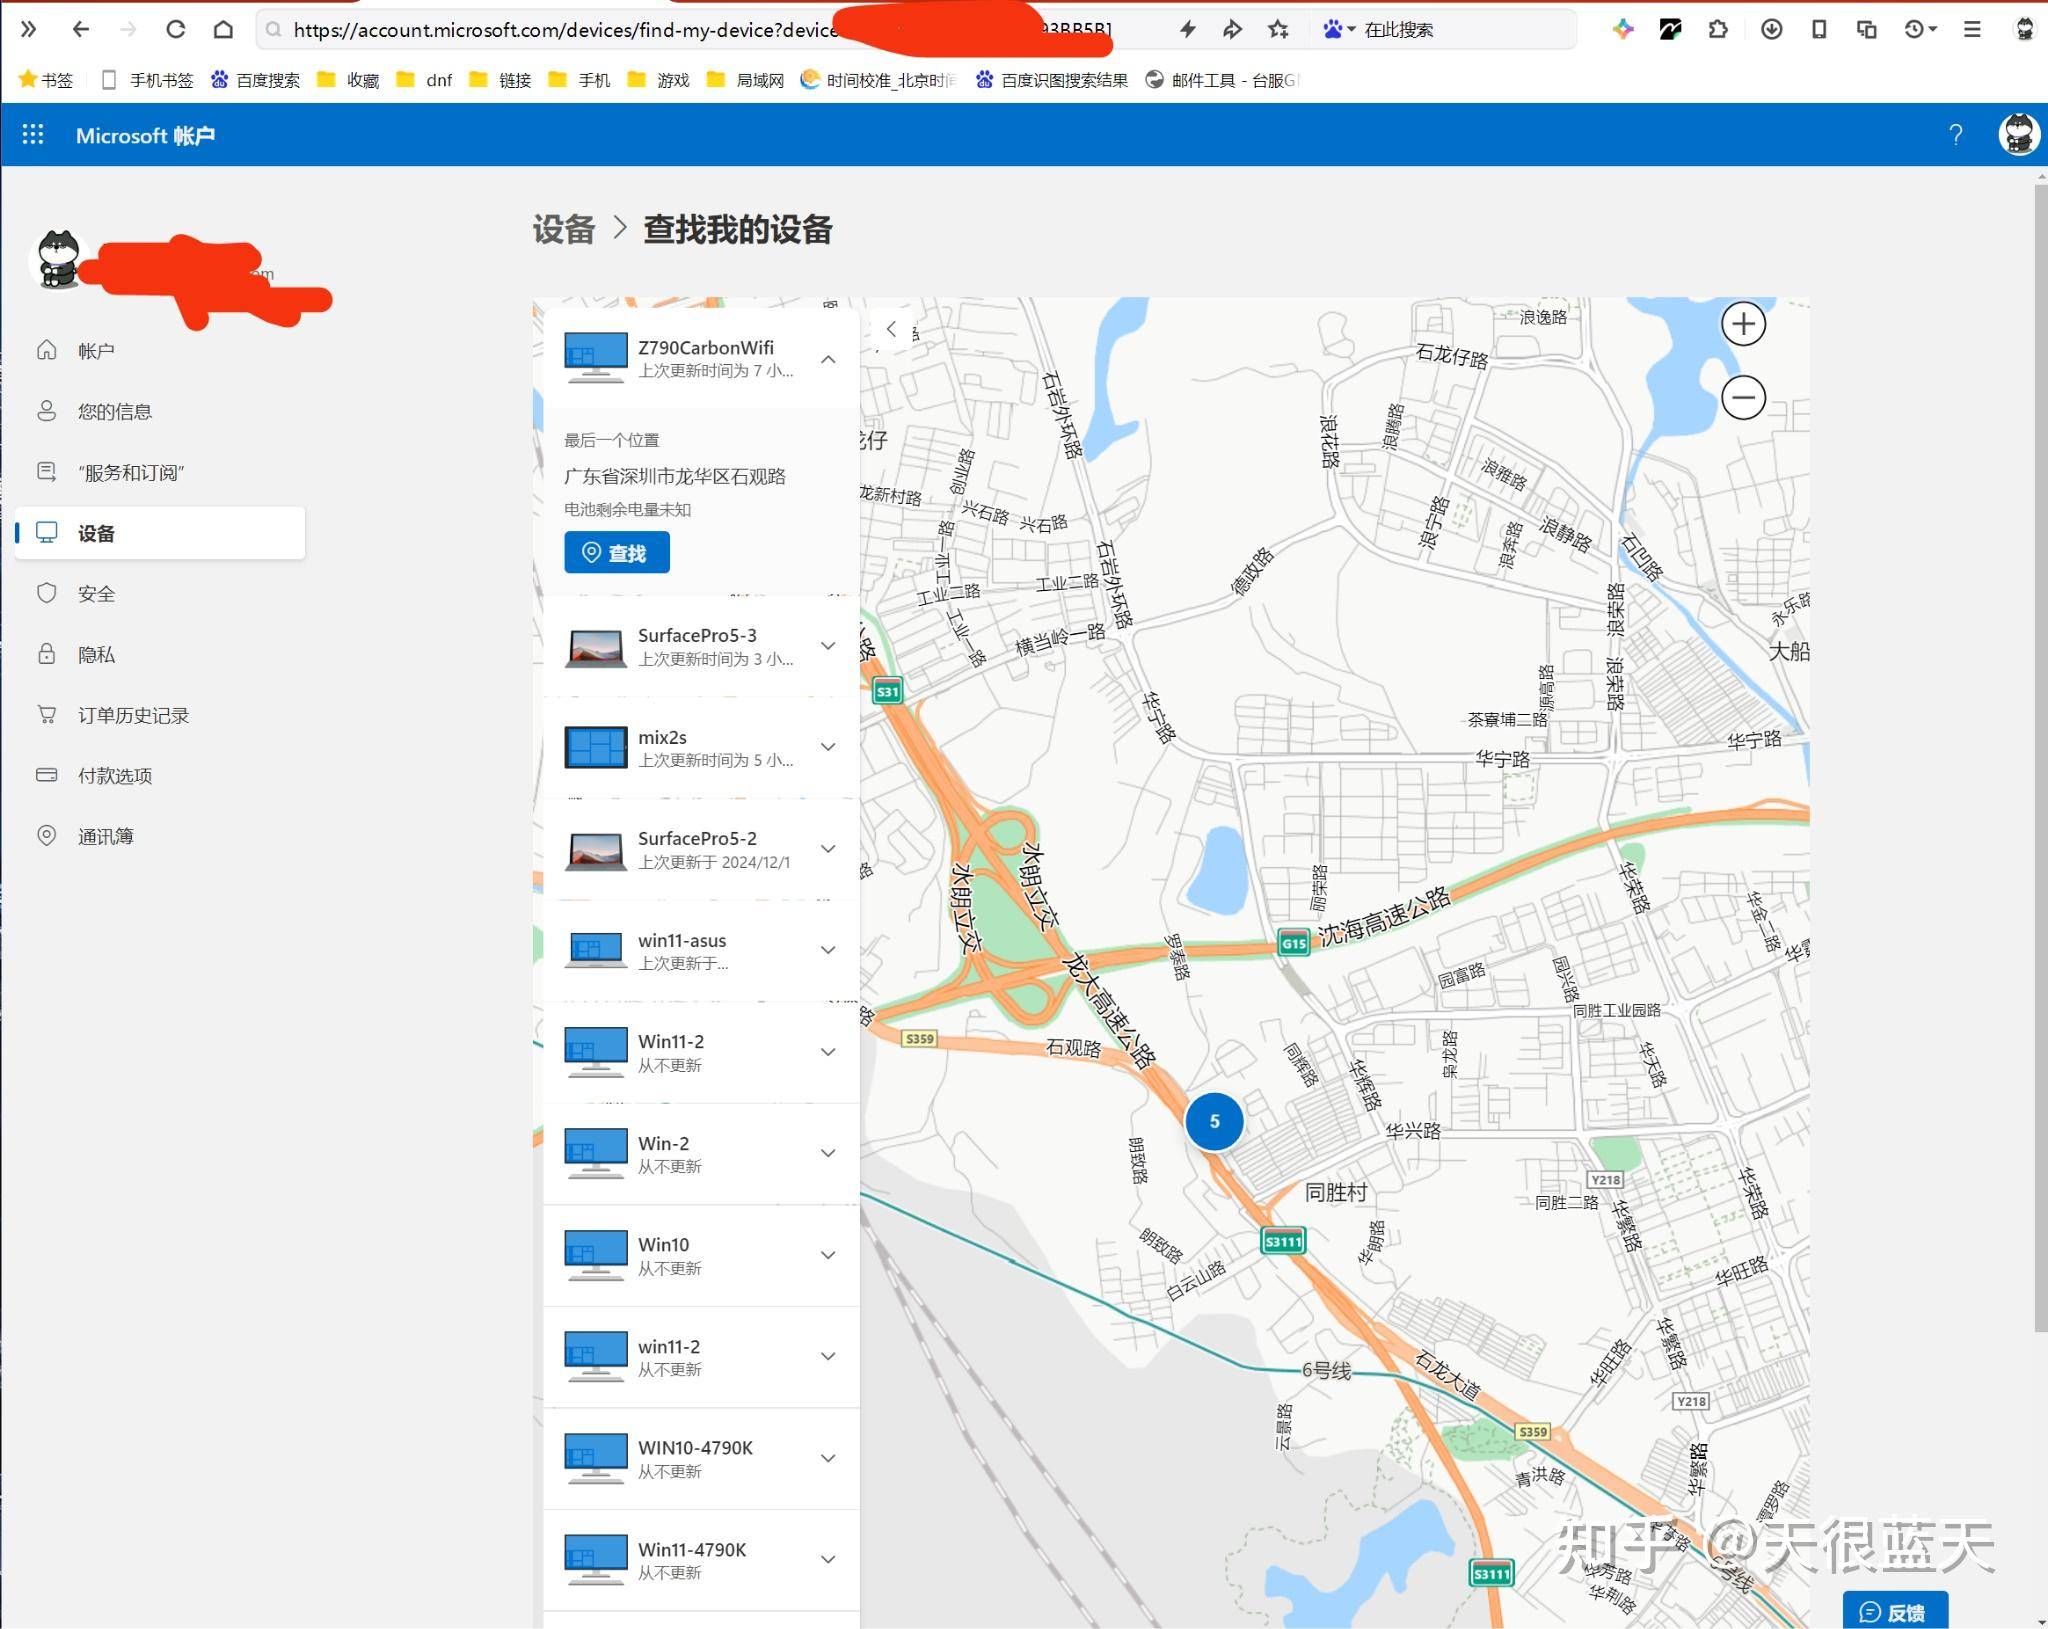2048x1629 pixels.
Task: Select the lowercase win11-2 device row
Action: click(701, 1357)
